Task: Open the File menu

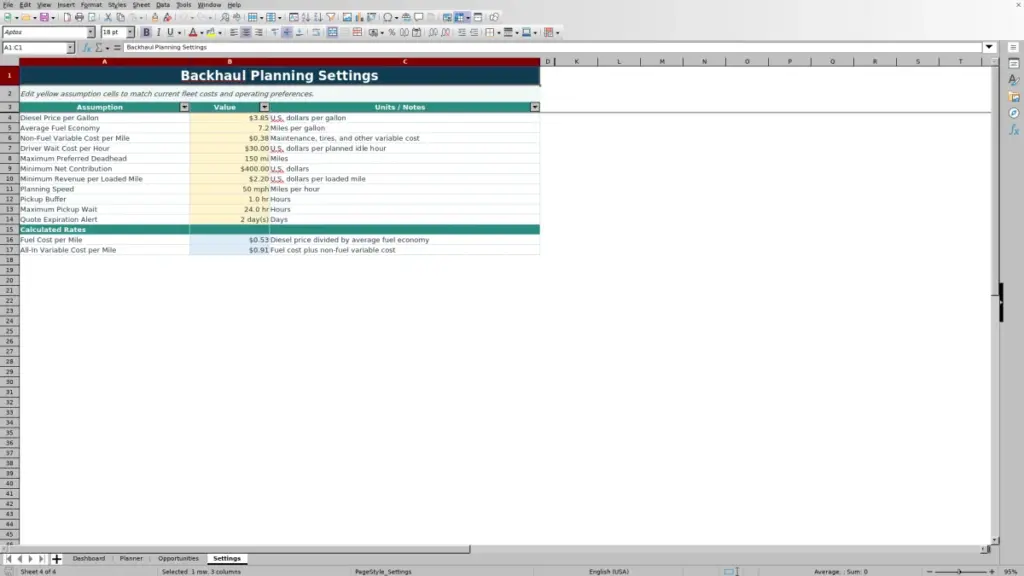Action: (8, 5)
